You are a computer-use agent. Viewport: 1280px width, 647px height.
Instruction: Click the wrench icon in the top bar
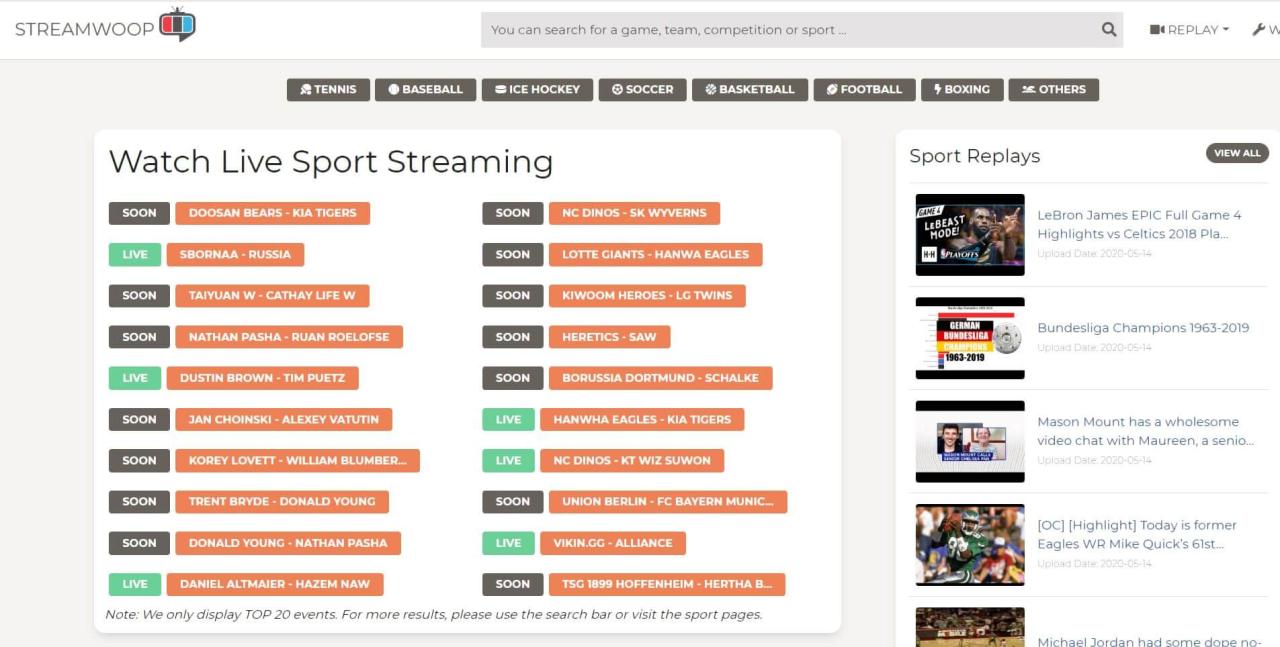tap(1259, 29)
